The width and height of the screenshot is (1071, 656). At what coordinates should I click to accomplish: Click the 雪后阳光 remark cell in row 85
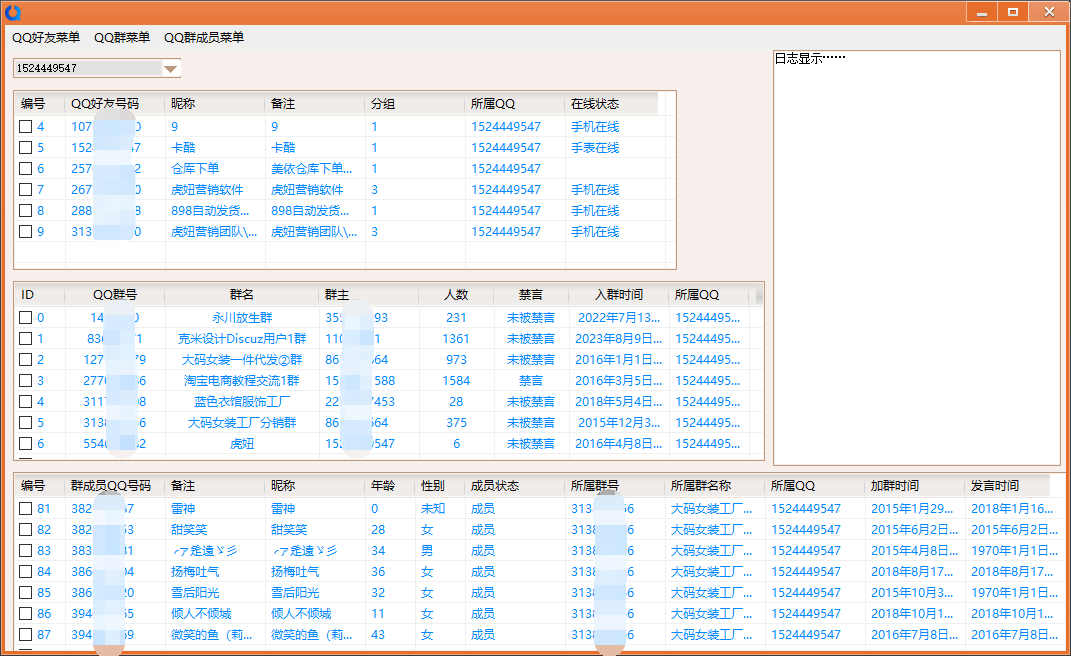click(x=195, y=592)
